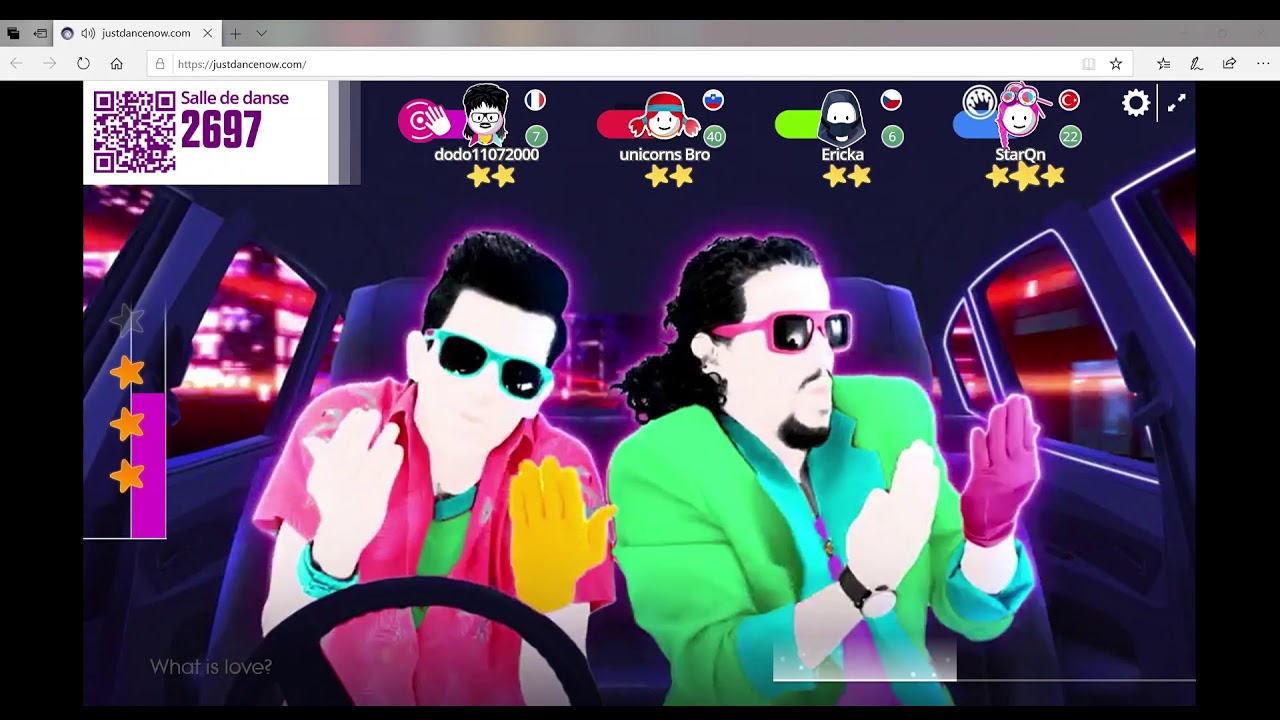Click the Ericka name label

click(x=842, y=155)
